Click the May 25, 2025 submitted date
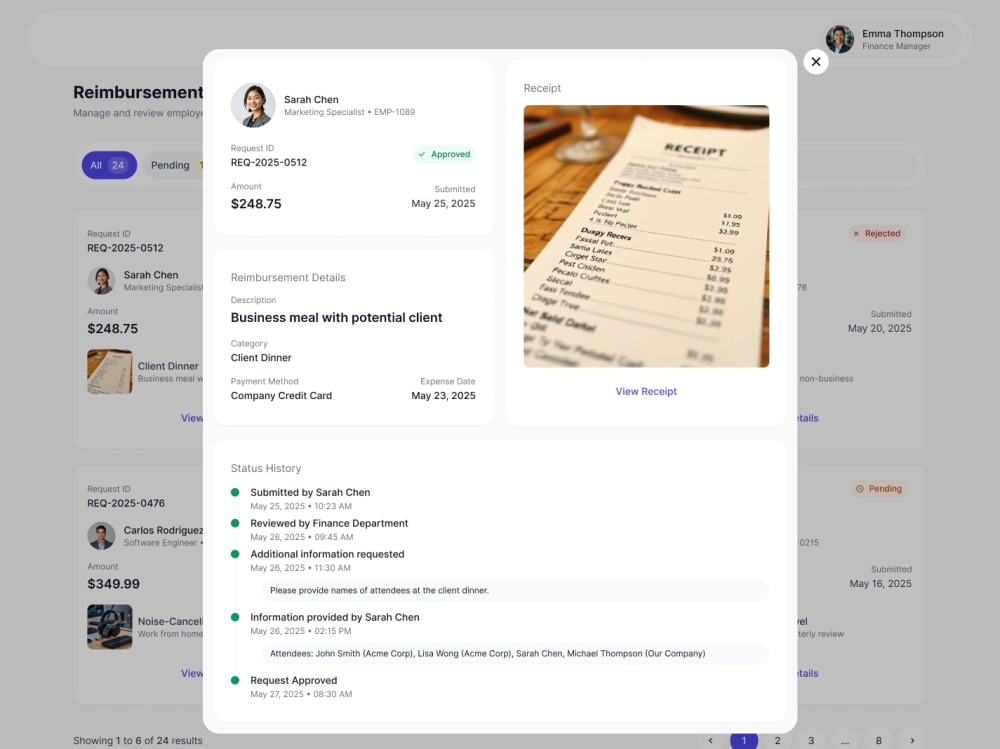 tap(443, 204)
